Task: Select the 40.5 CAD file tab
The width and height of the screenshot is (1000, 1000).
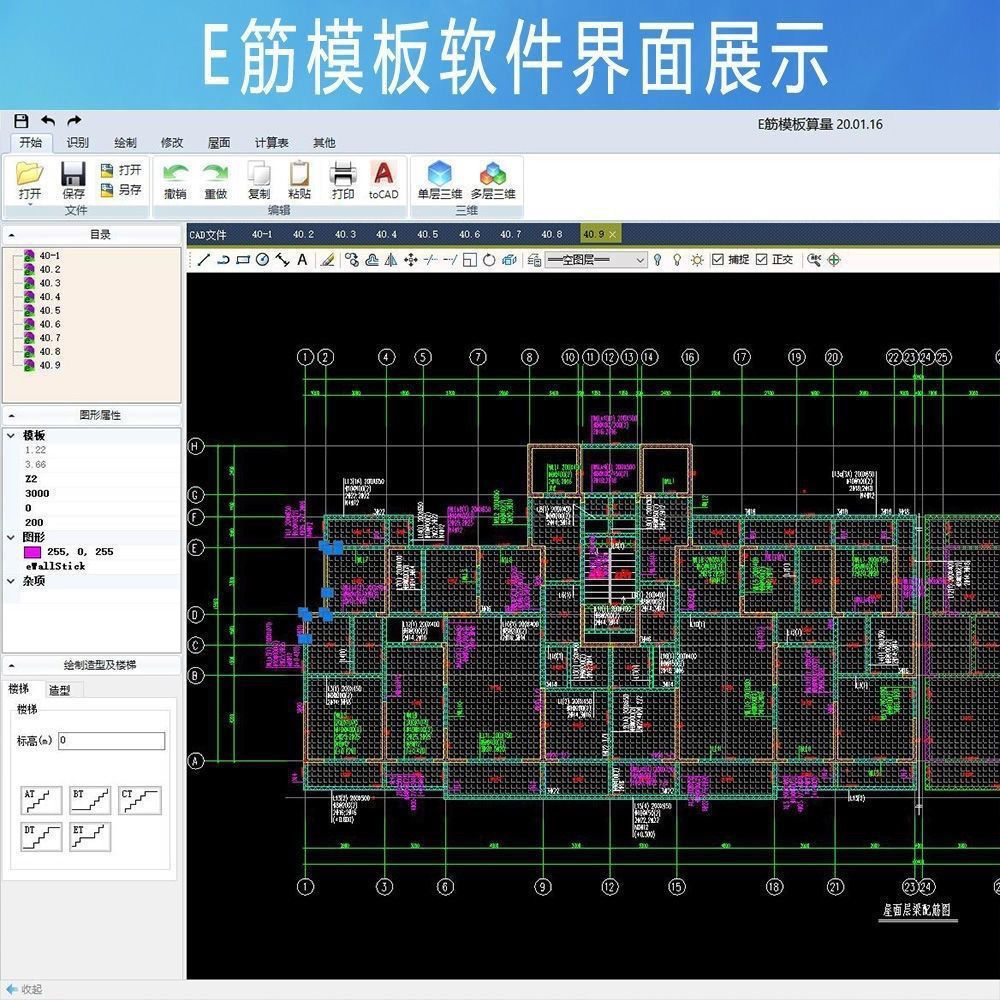Action: tap(427, 233)
